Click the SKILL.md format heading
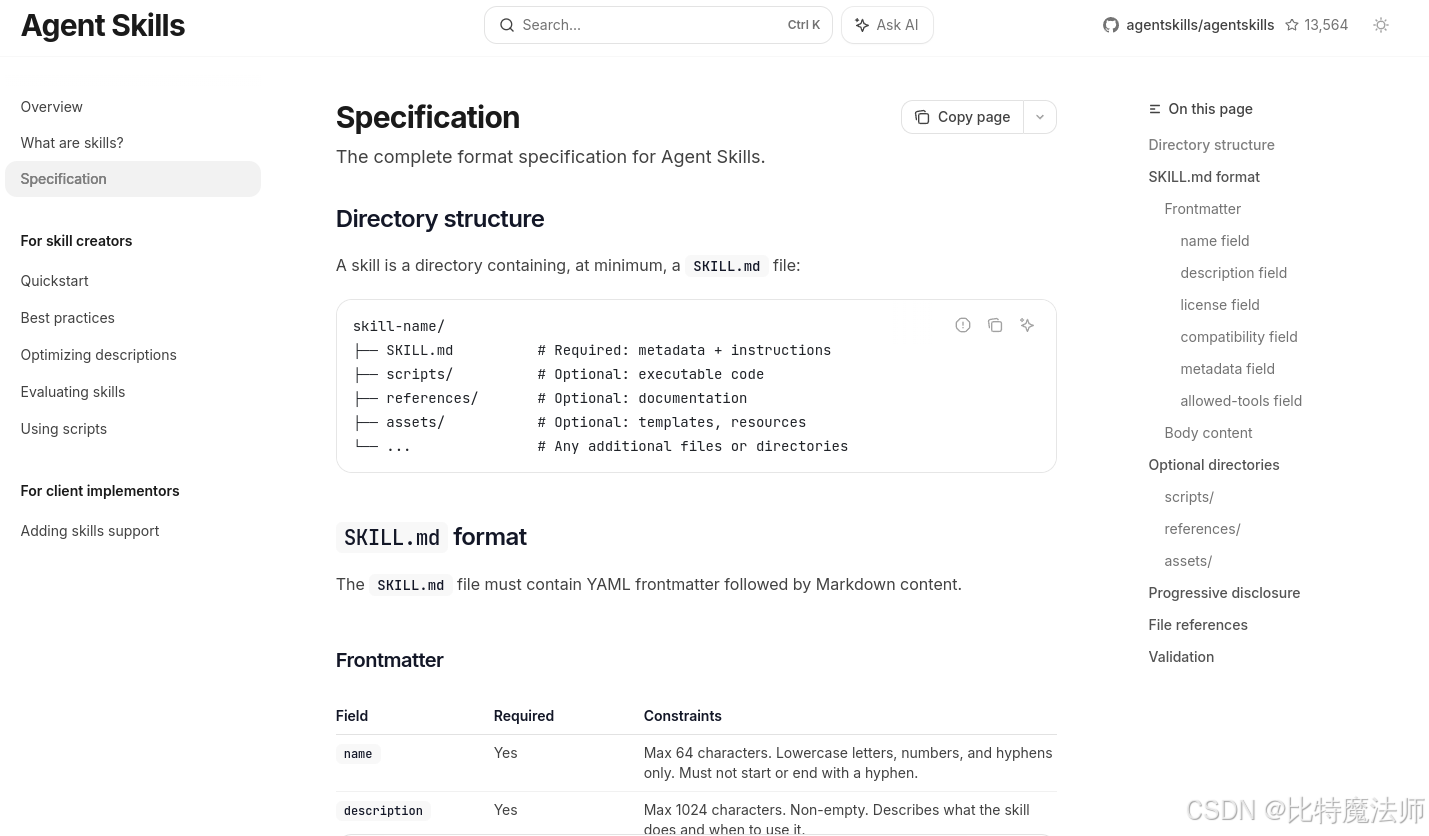This screenshot has width=1429, height=836. tap(431, 537)
